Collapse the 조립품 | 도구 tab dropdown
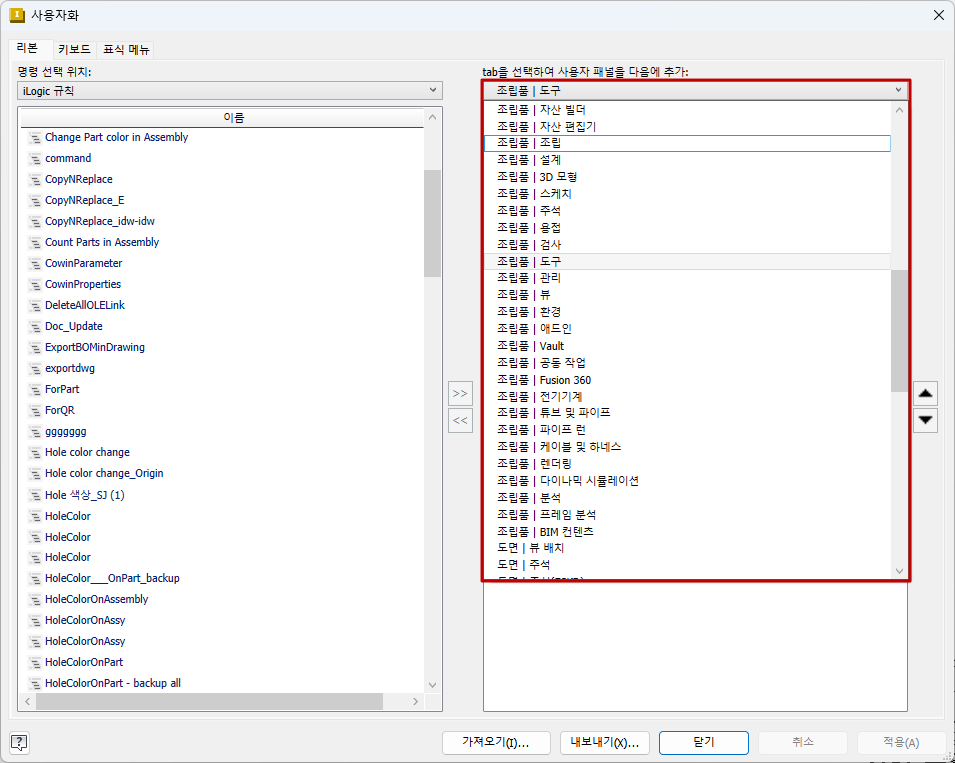Viewport: 955px width, 763px height. [696, 90]
